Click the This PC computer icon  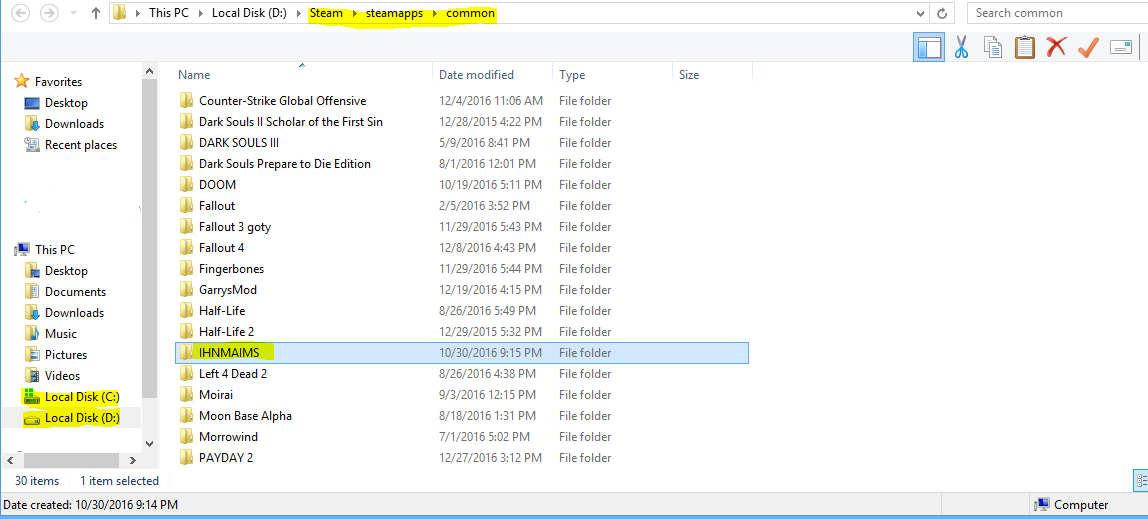coord(22,250)
